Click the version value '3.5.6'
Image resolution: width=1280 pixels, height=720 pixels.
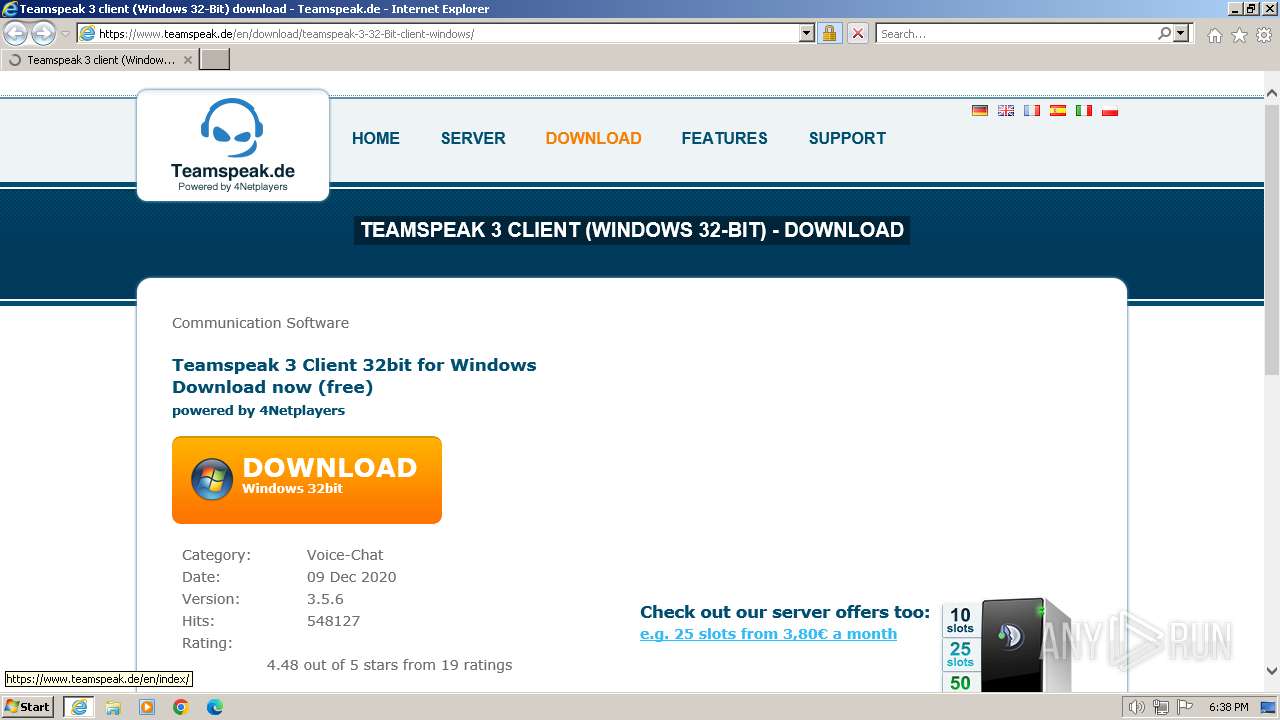pyautogui.click(x=325, y=599)
